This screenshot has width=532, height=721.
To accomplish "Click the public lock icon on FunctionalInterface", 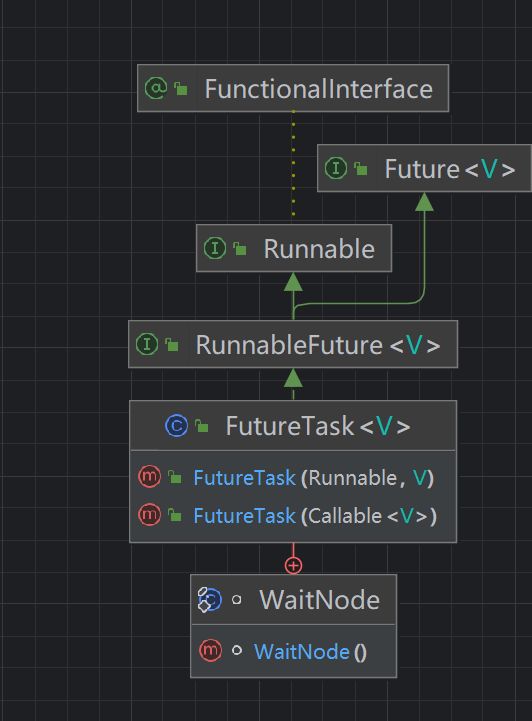I will click(x=181, y=88).
